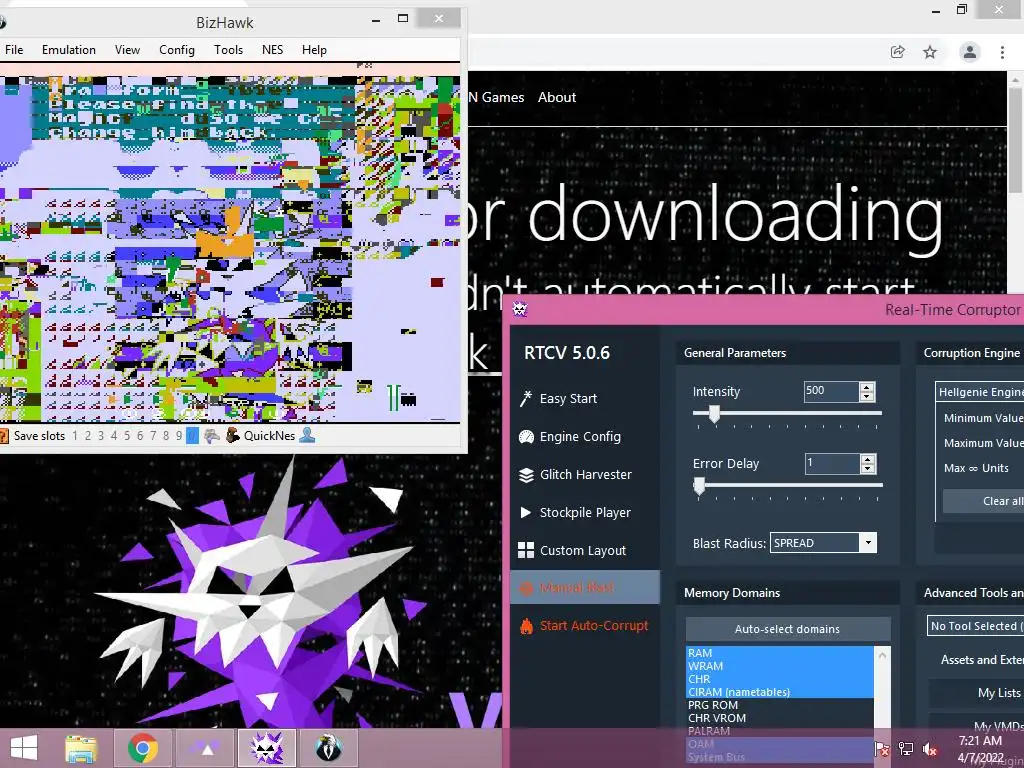Open the Tools menu in BizHawk

tap(229, 50)
